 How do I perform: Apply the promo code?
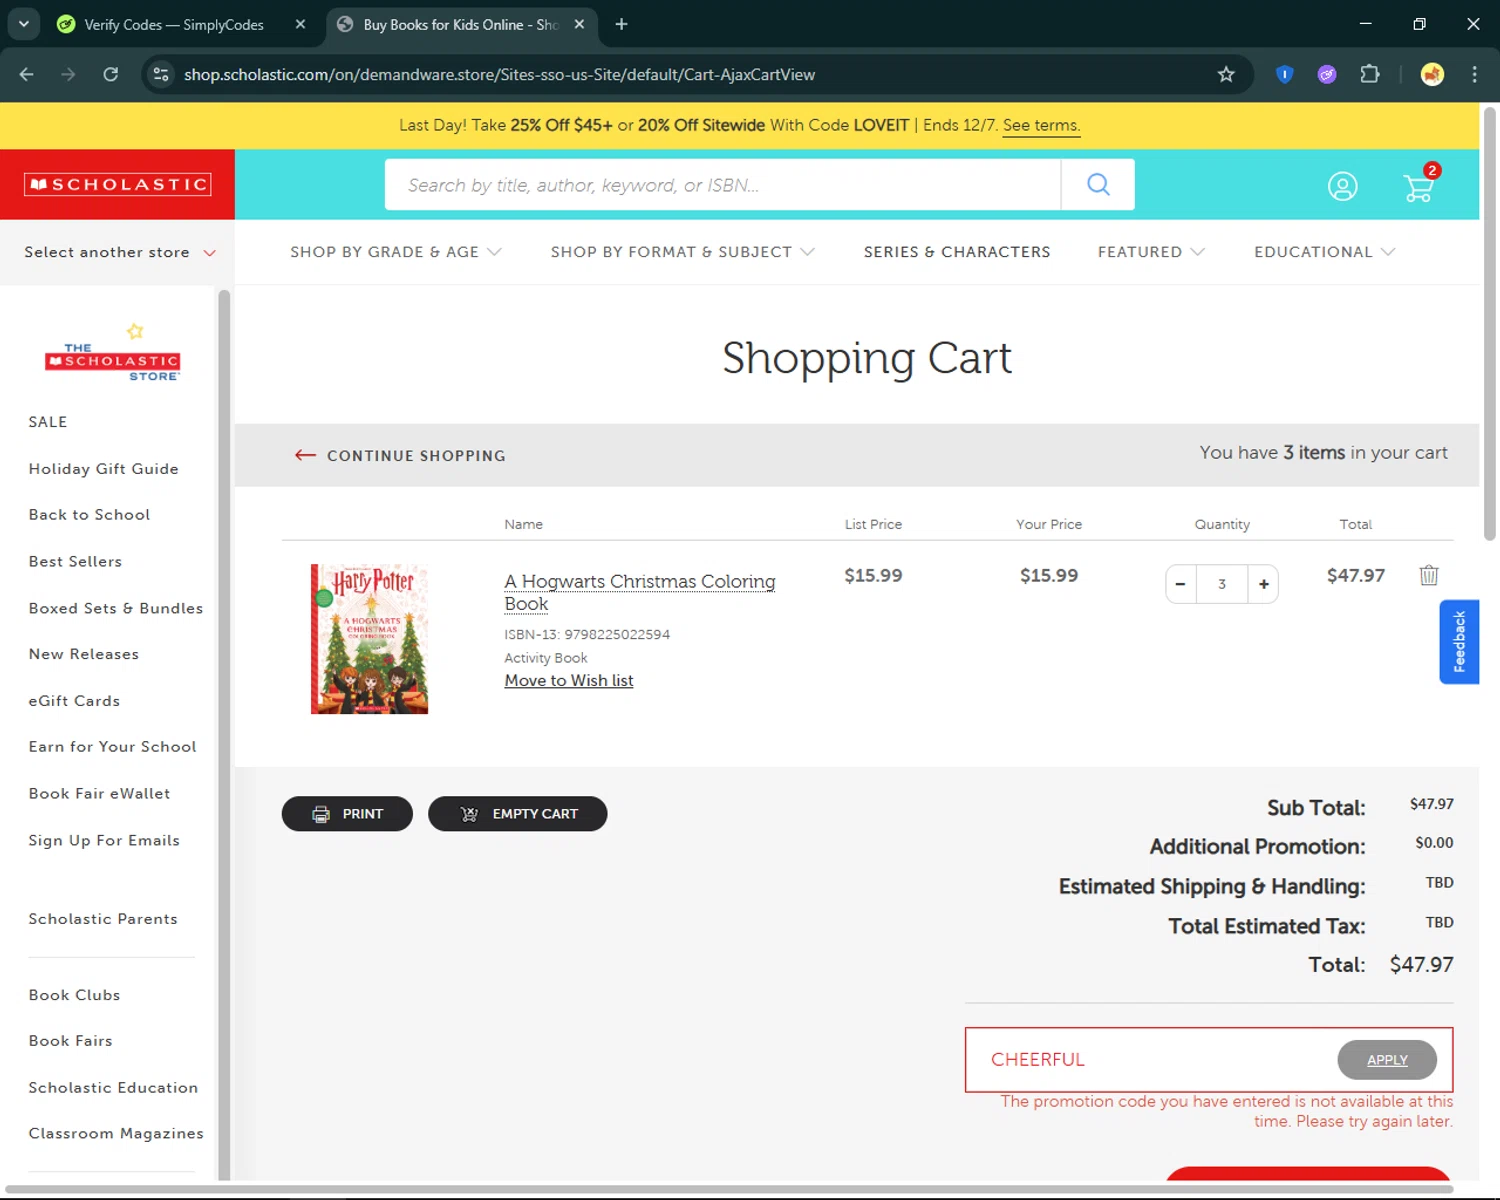[1387, 1060]
